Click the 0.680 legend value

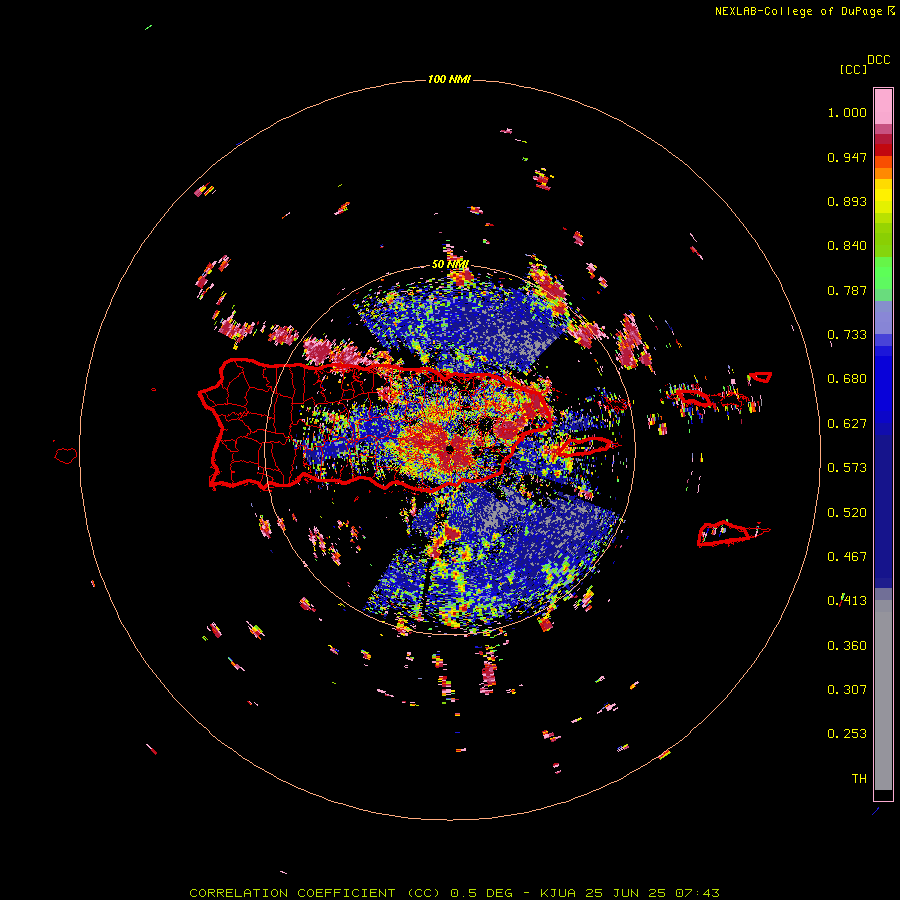pos(847,379)
